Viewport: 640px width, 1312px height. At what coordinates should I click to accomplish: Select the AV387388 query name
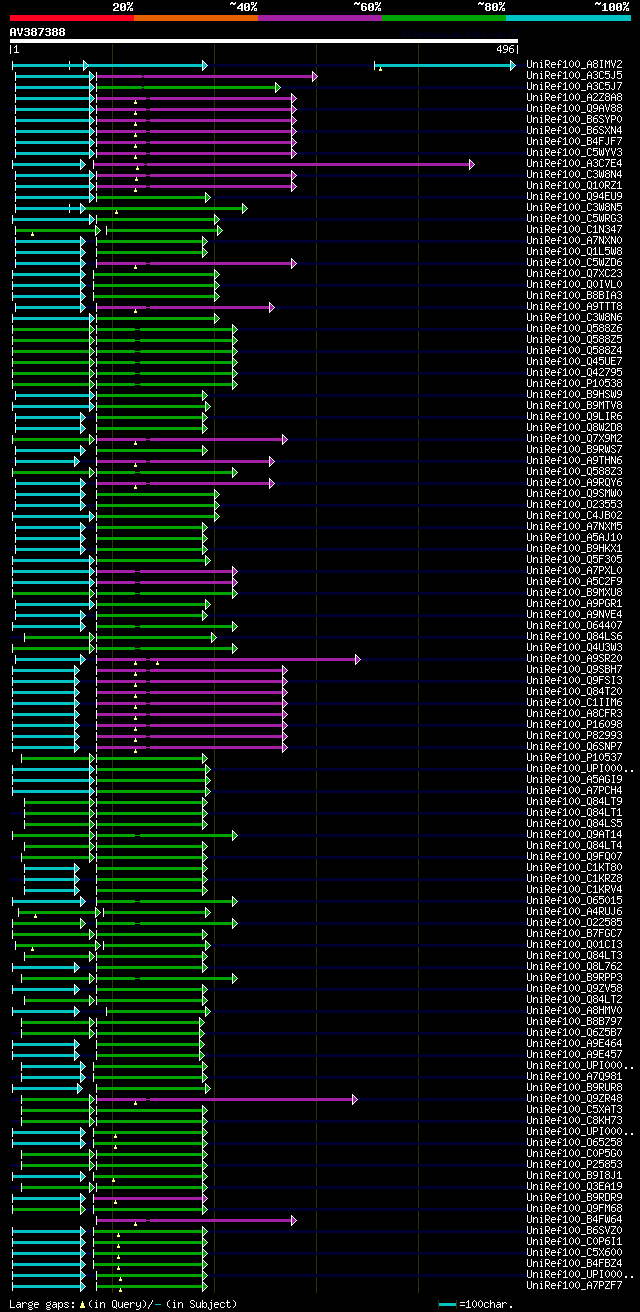coord(38,32)
